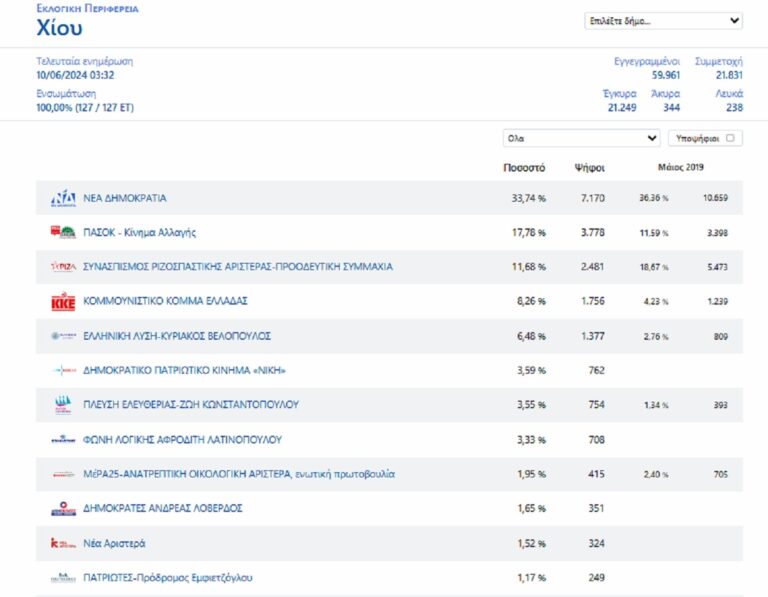Click the Εγγεγραμμένοι value 59.961
This screenshot has width=768, height=597.
tap(666, 75)
